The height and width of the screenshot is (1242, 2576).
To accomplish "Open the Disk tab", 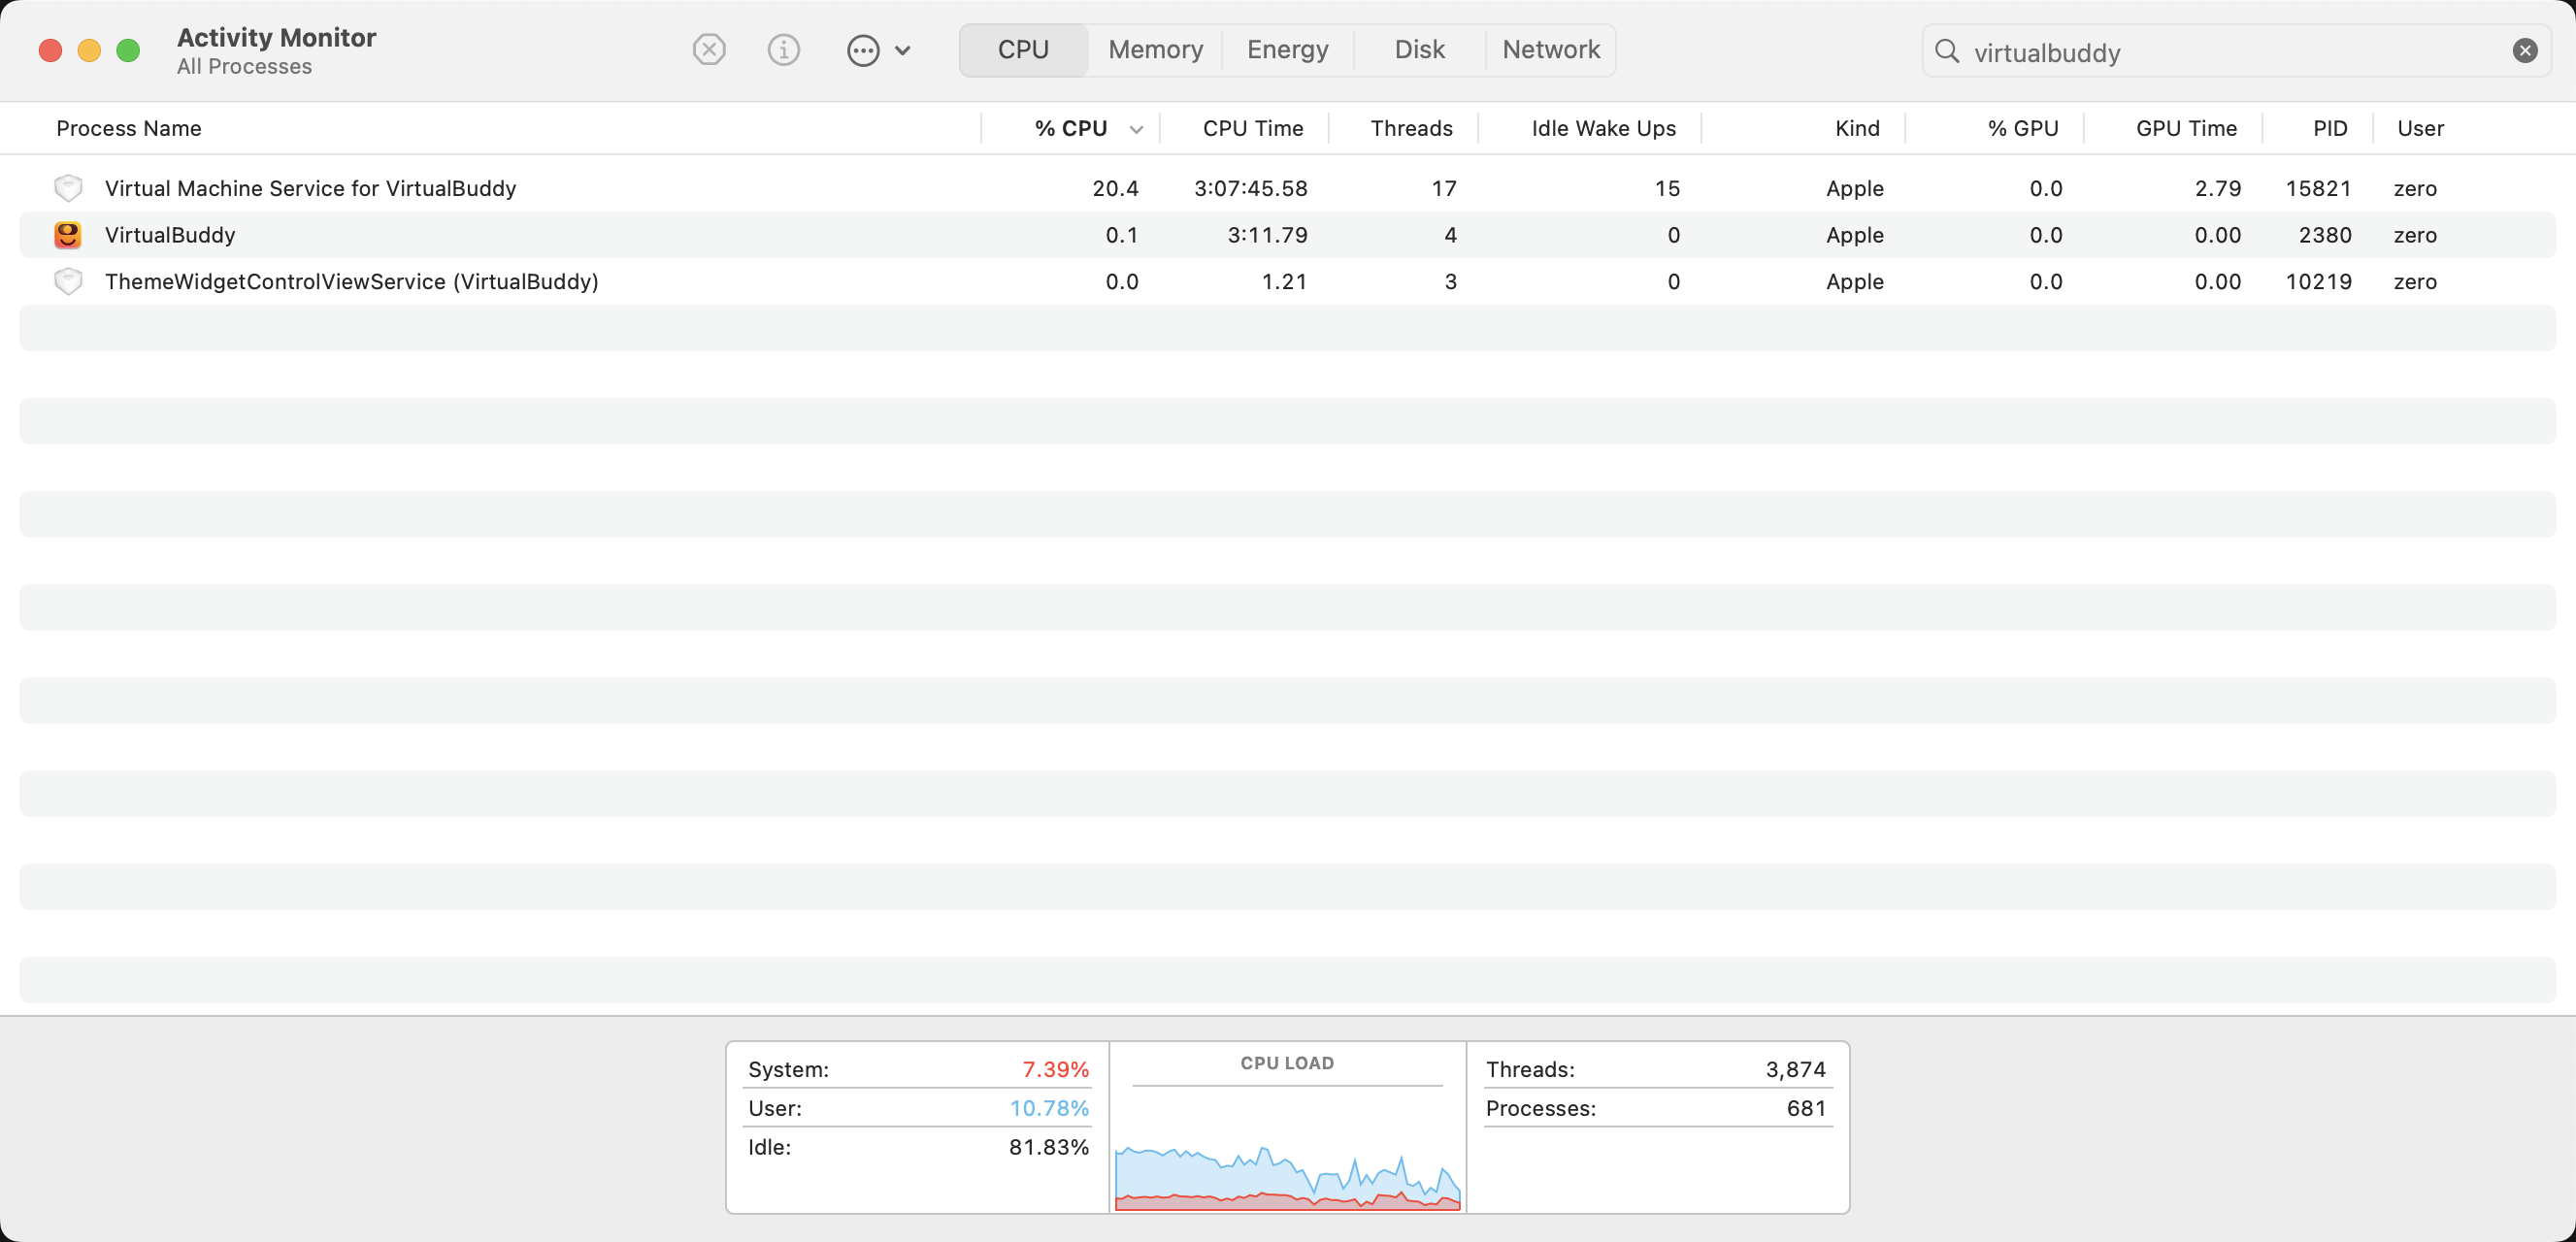I will point(1419,50).
